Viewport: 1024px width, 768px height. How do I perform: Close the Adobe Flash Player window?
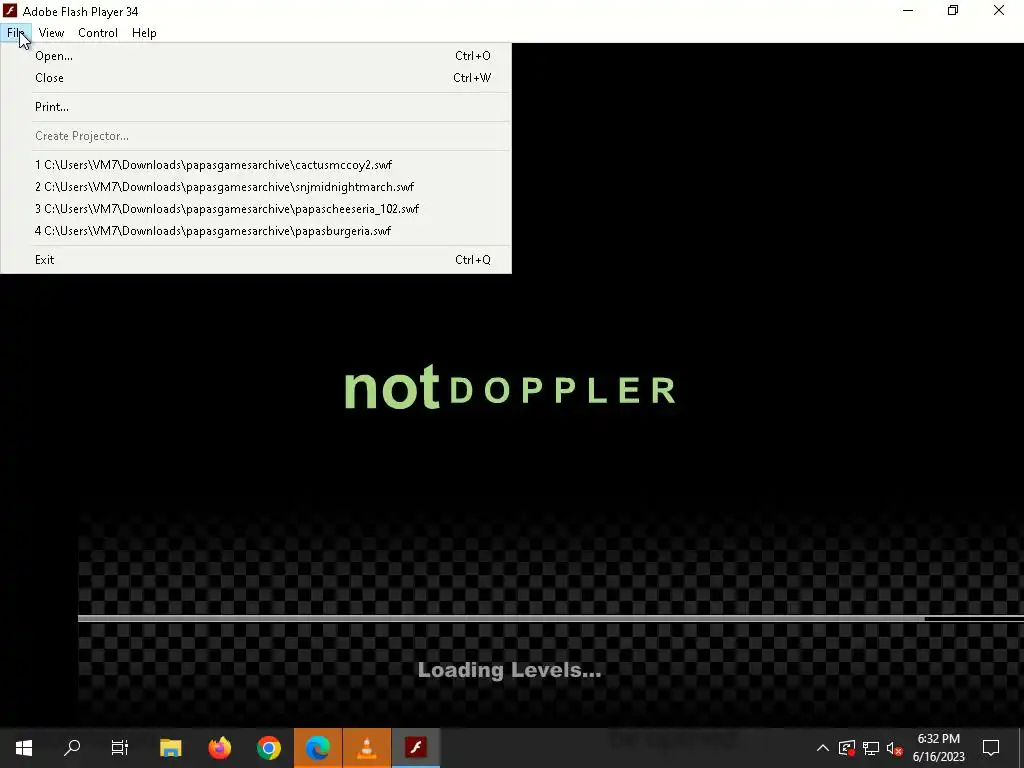tap(999, 10)
